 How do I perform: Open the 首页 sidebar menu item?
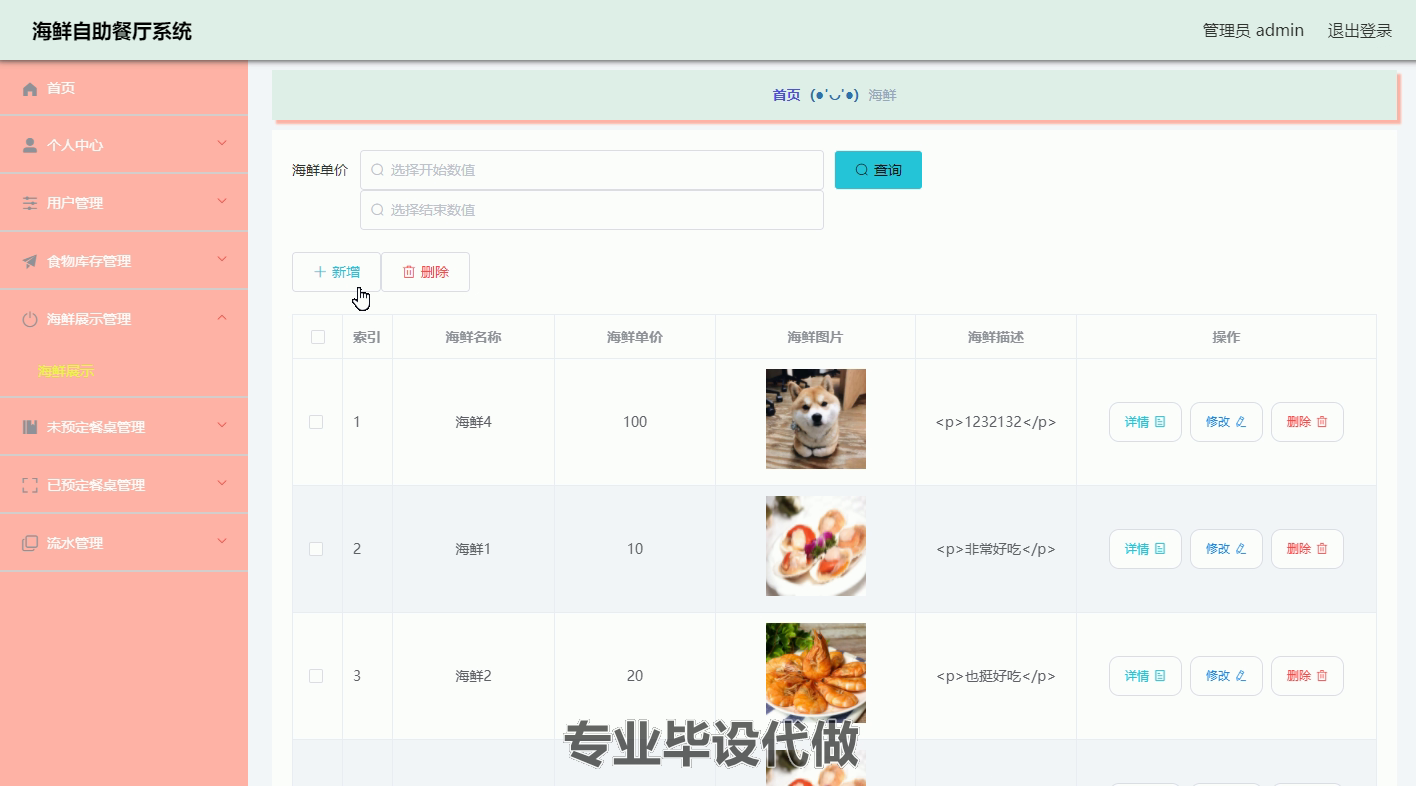click(x=124, y=88)
